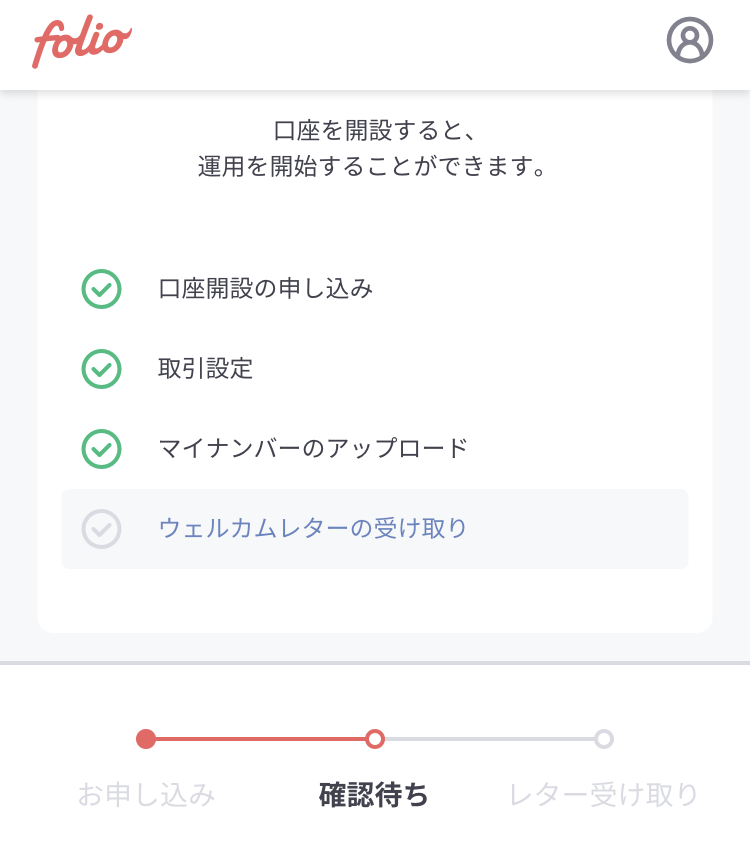Screen dimensions: 750x849
Task: Click the grey remaining progress bar segment
Action: [489, 739]
